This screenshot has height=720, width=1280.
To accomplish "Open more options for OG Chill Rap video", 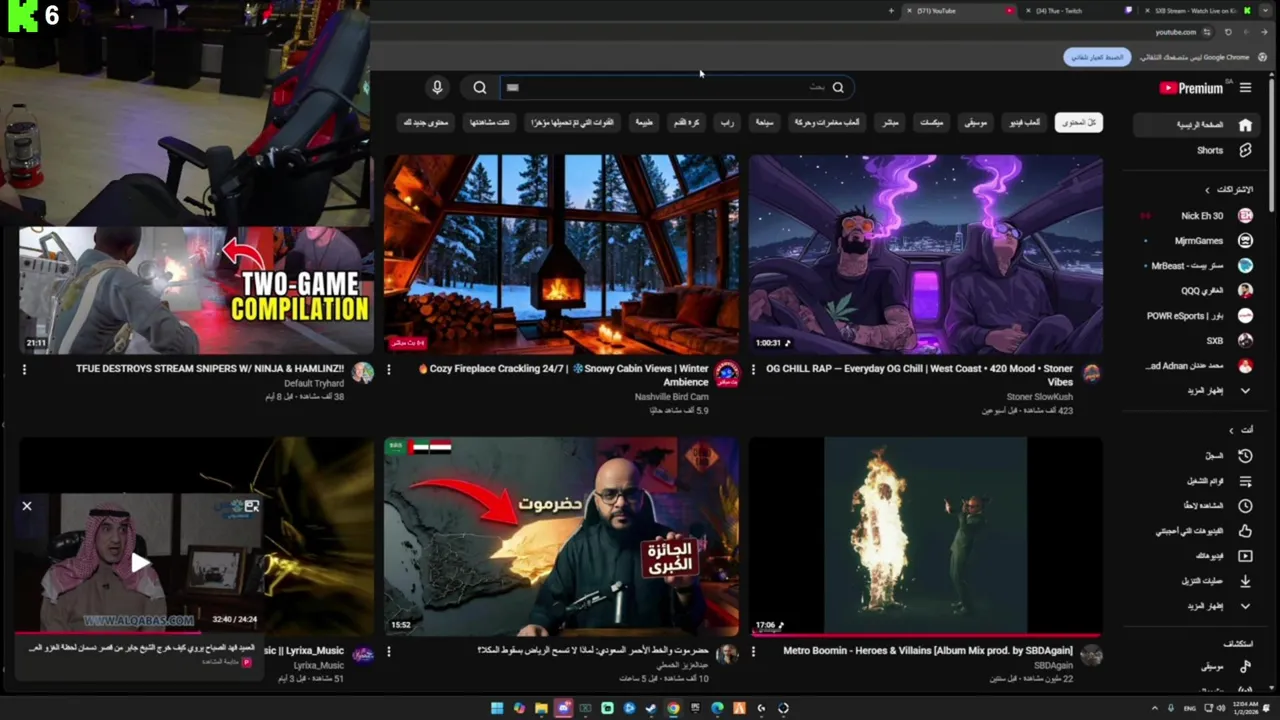I will [x=753, y=369].
